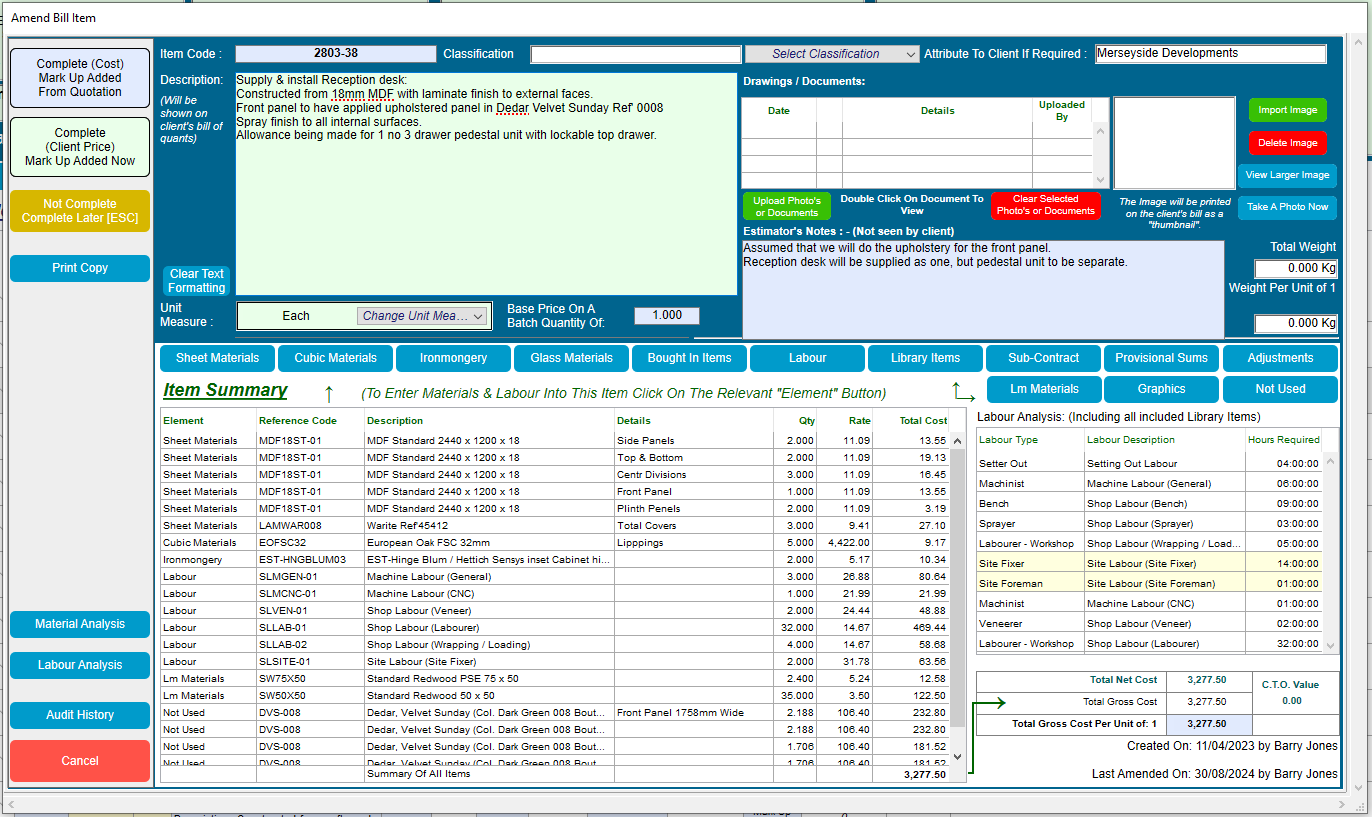Image resolution: width=1372 pixels, height=817 pixels.
Task: Click the Delete Image button
Action: (x=1287, y=142)
